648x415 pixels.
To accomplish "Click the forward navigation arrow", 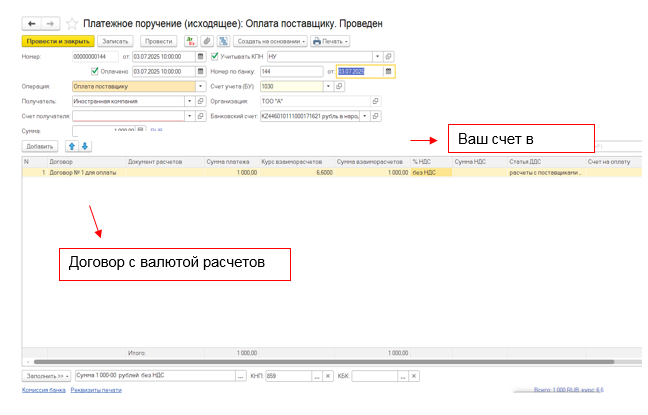I will pos(50,22).
